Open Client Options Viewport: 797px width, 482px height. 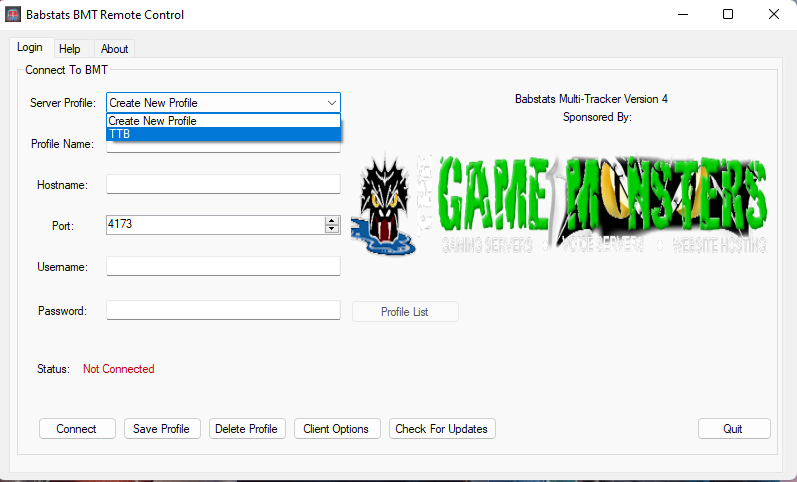click(x=337, y=429)
